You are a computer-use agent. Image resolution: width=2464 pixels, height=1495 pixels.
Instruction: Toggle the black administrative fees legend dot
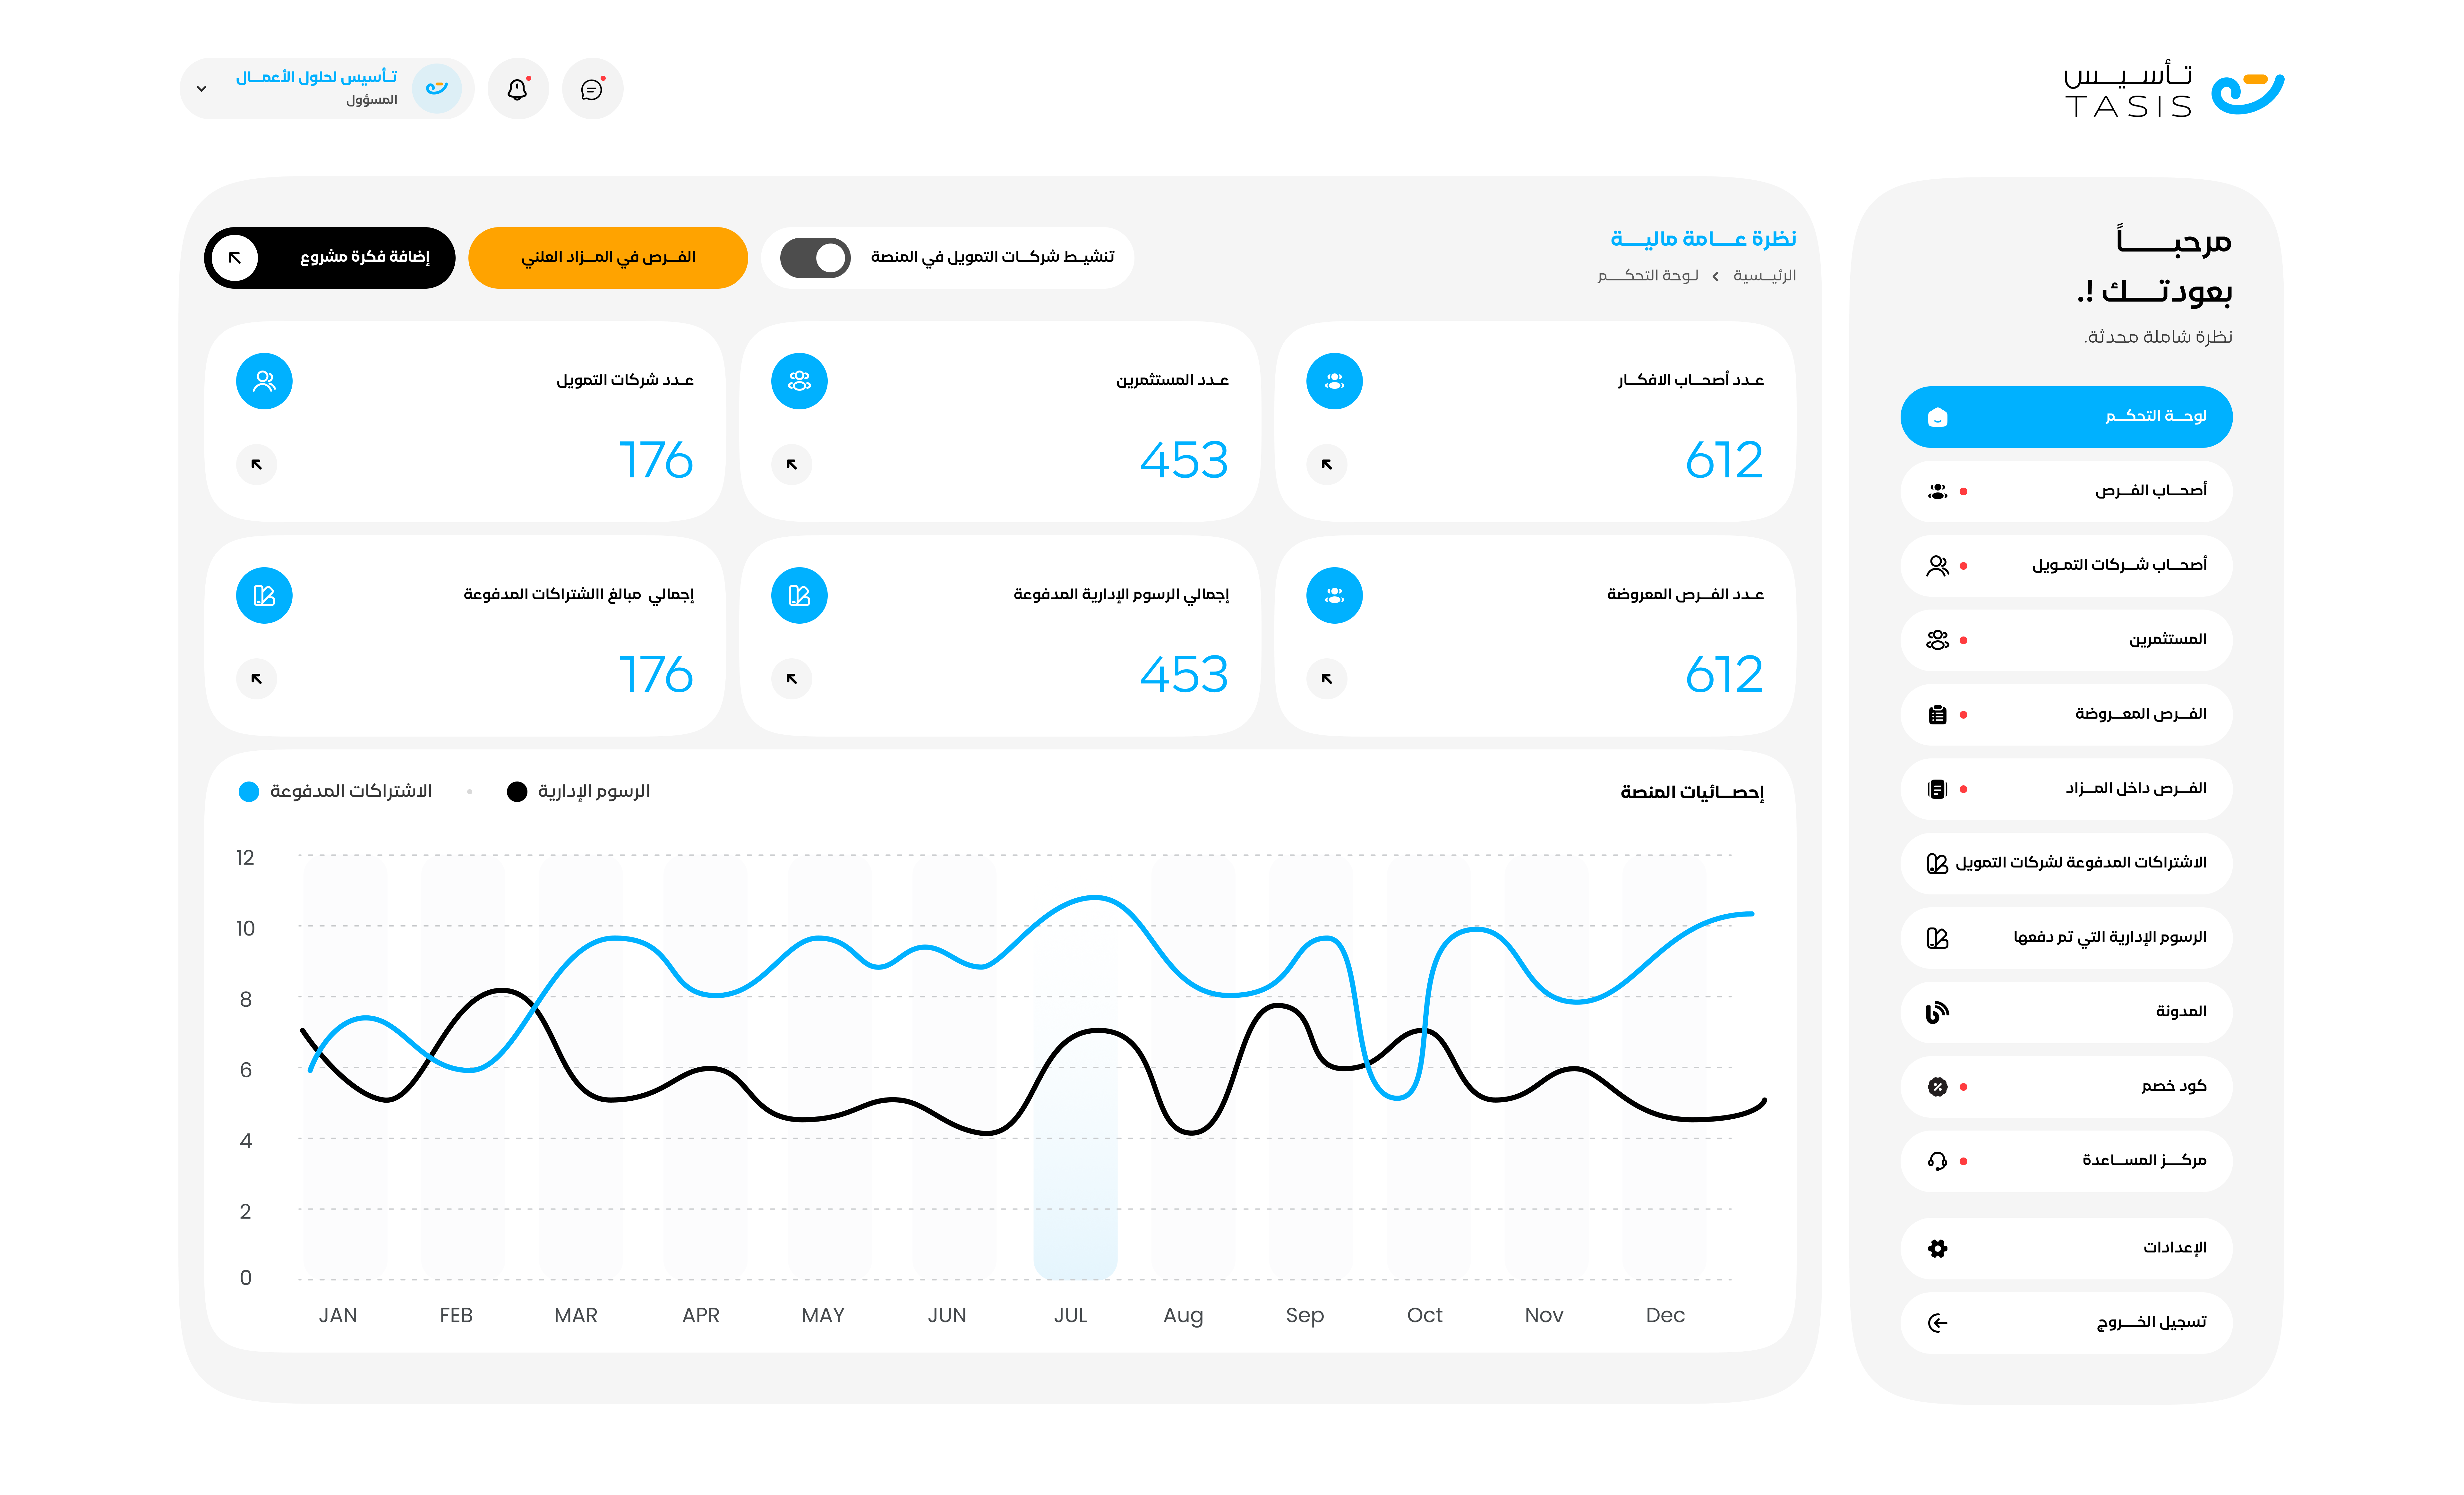coord(517,792)
